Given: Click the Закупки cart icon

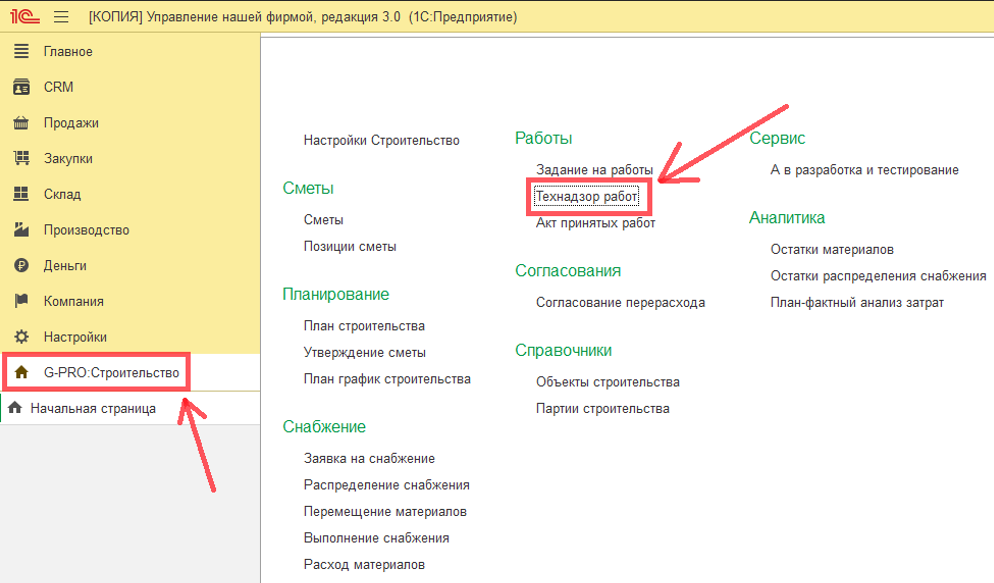Looking at the screenshot, I should pos(21,158).
